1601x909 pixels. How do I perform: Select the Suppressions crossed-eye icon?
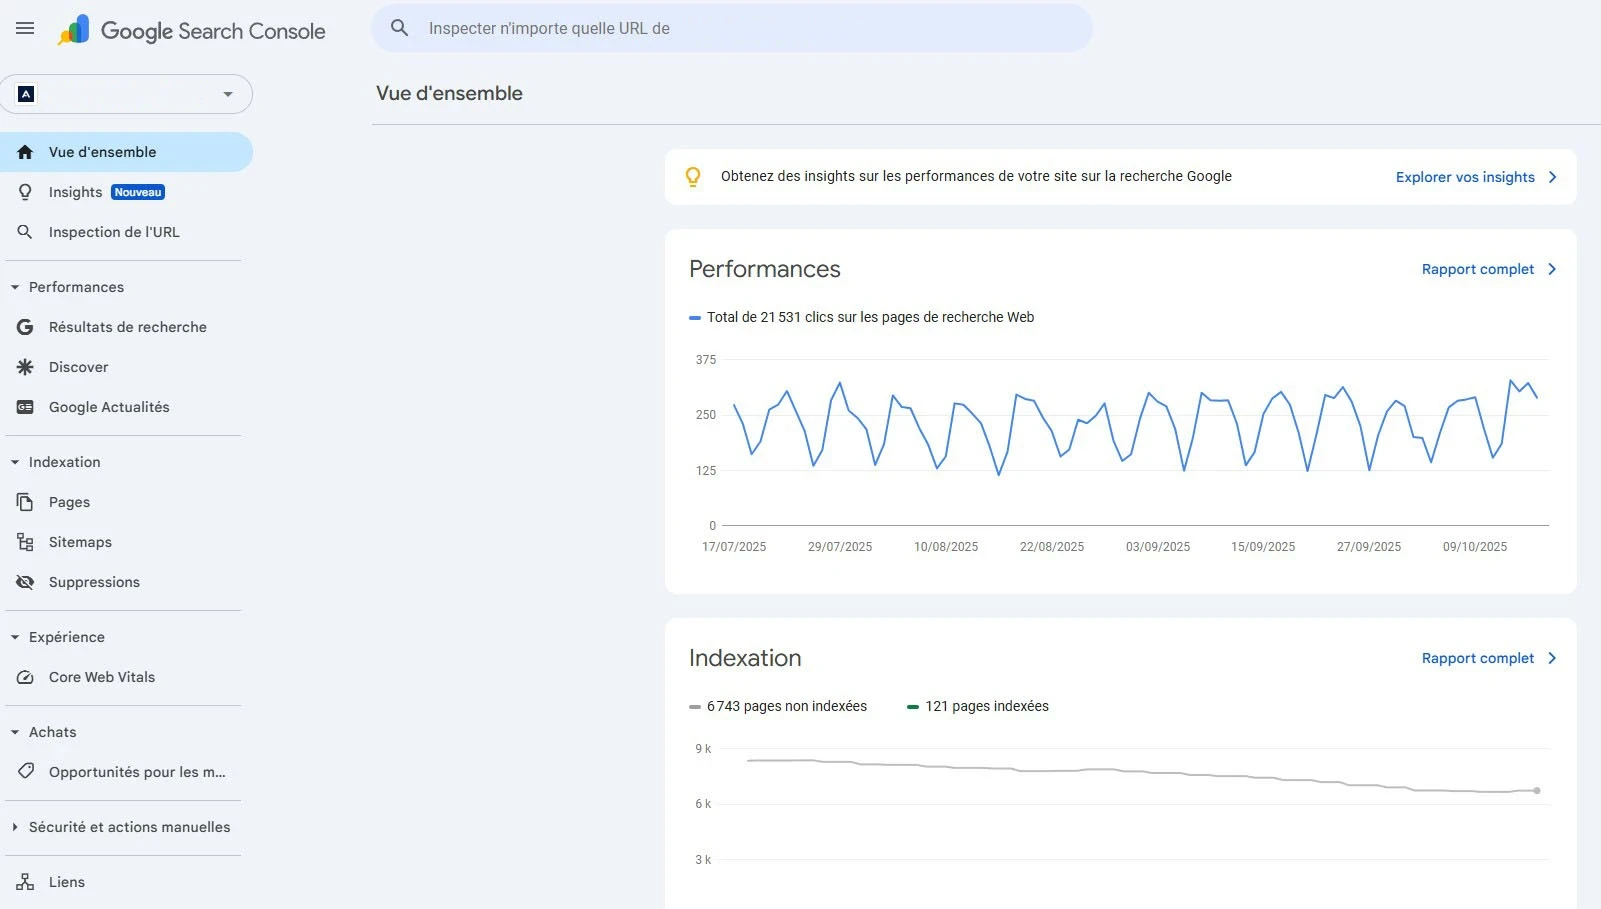(x=24, y=582)
